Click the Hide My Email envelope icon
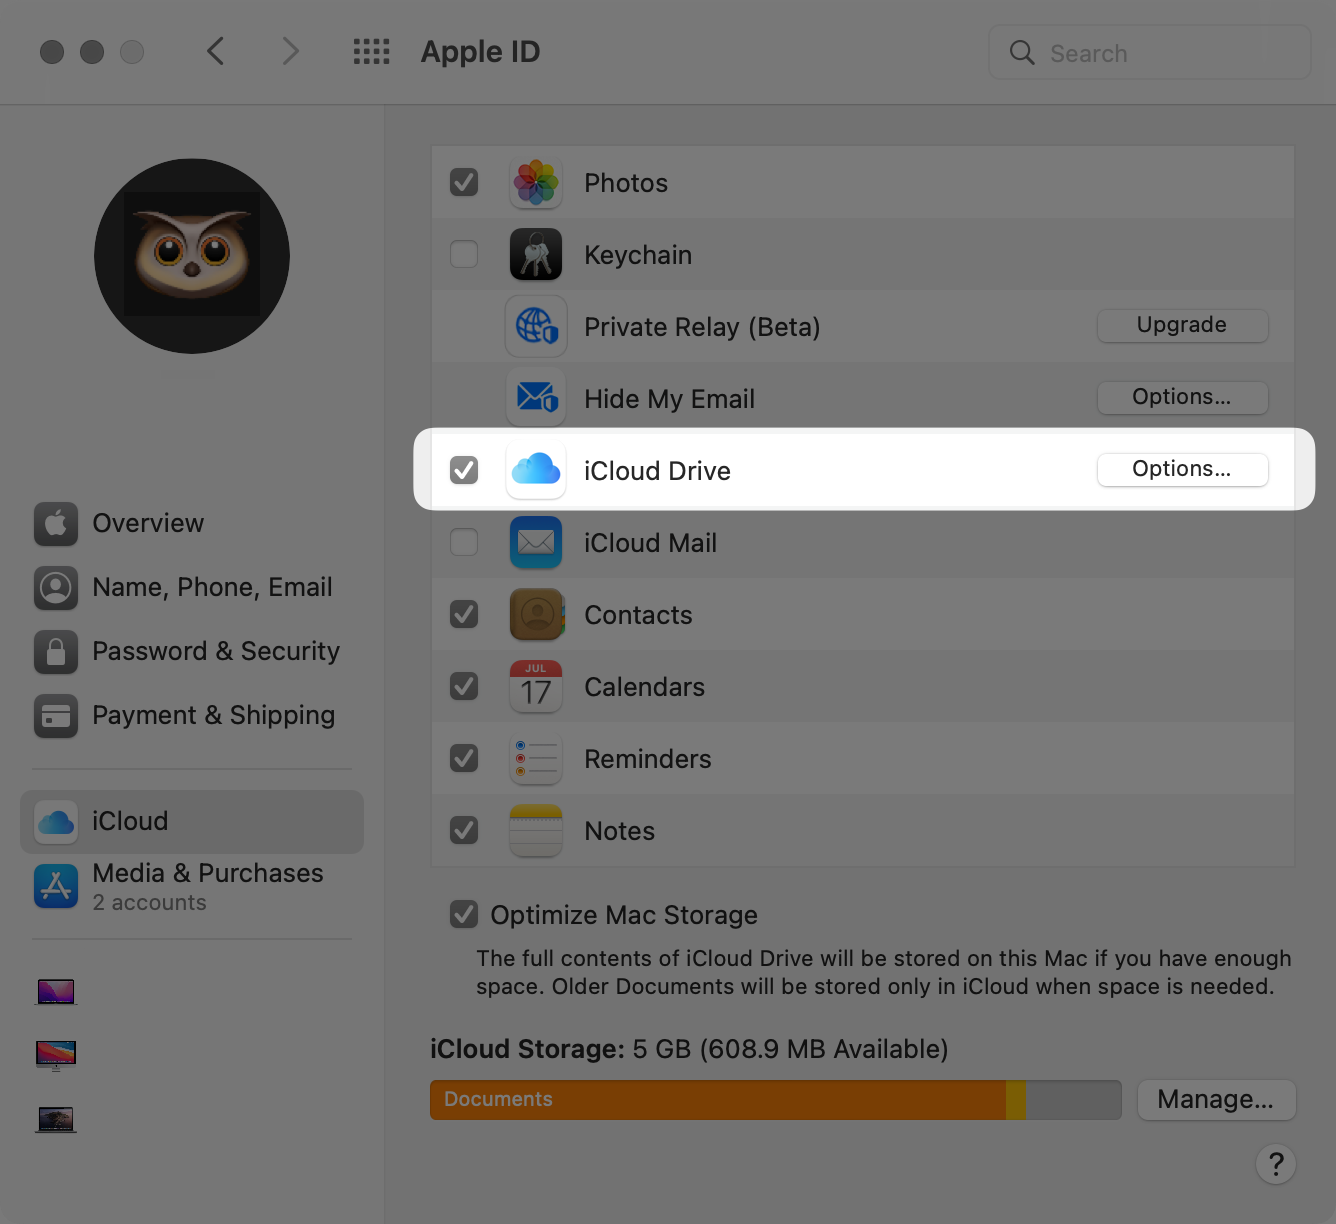This screenshot has height=1224, width=1336. point(536,399)
